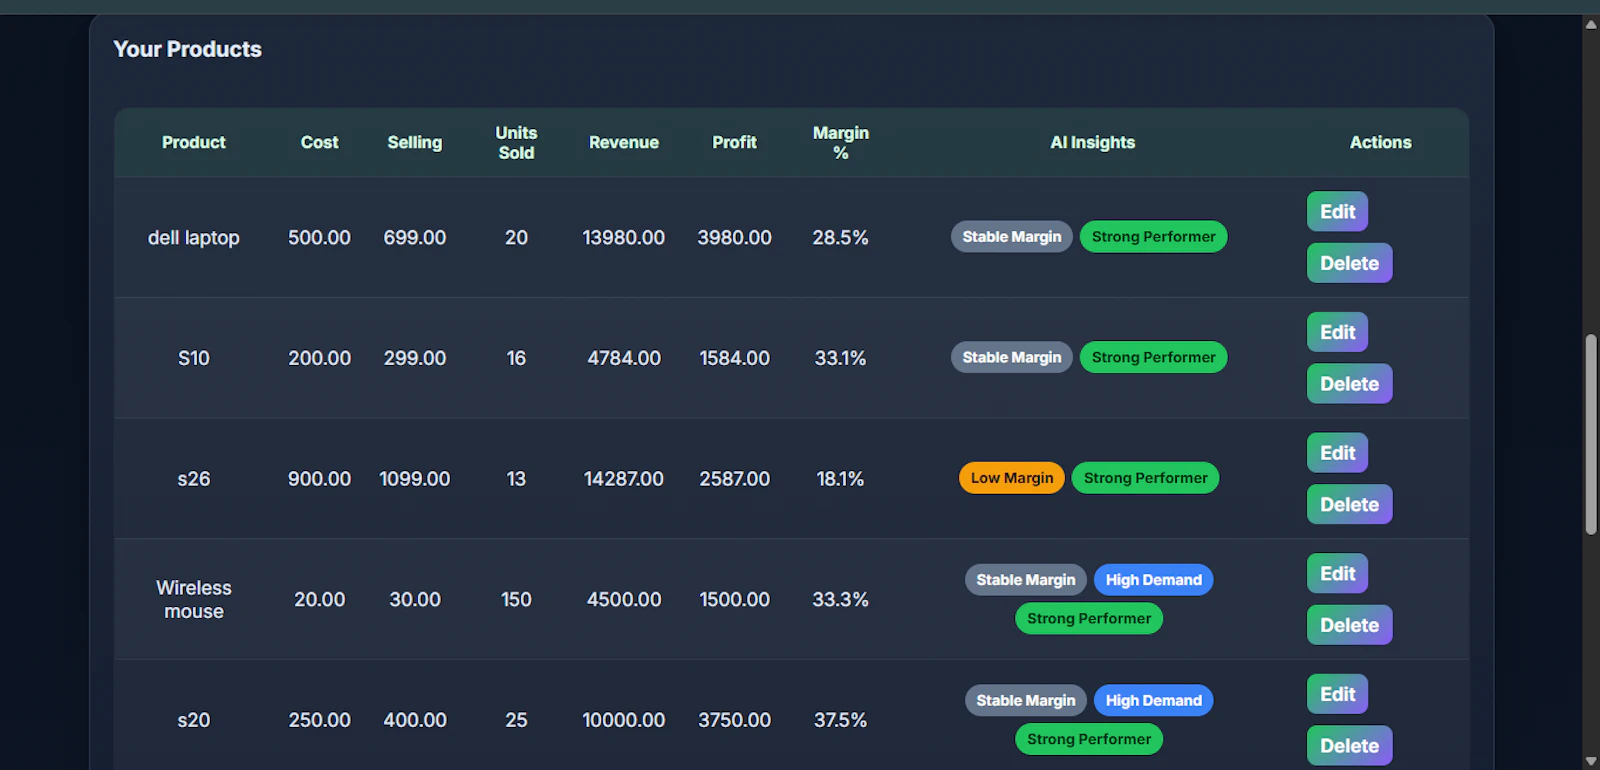The height and width of the screenshot is (770, 1600).
Task: Click the Cost column header
Action: pos(320,143)
